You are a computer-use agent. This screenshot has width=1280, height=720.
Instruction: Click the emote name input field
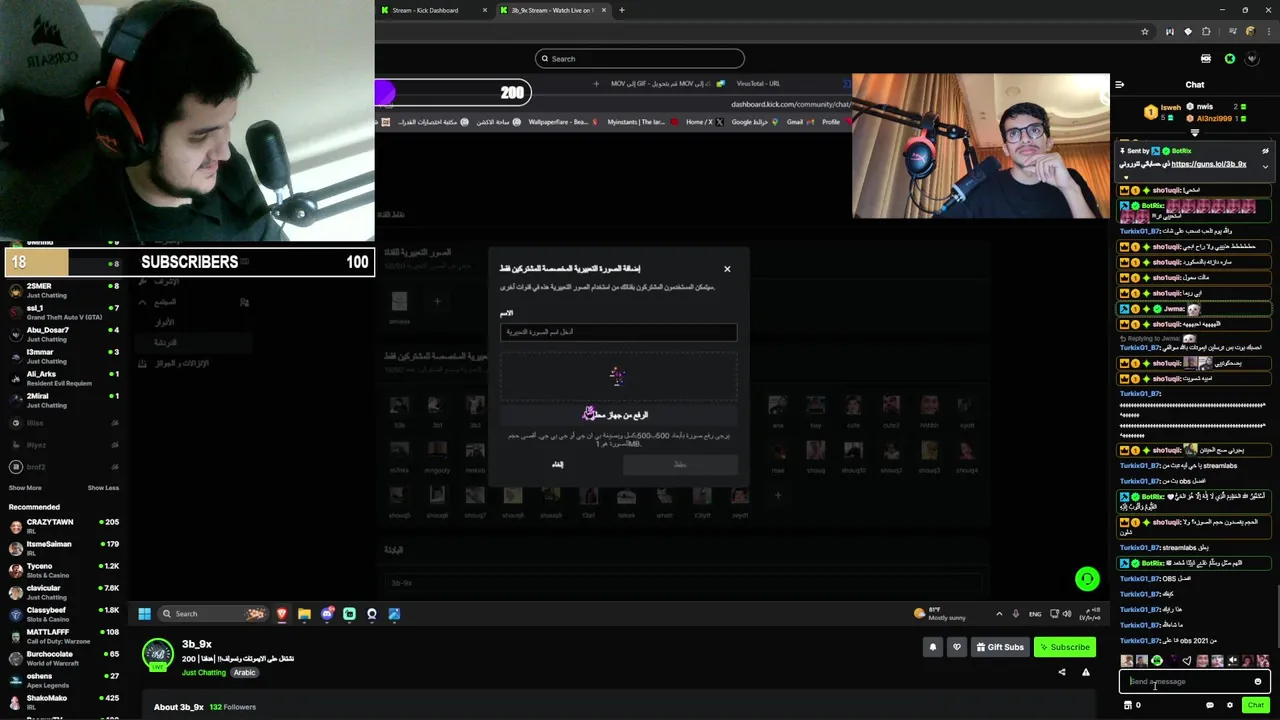coord(618,332)
